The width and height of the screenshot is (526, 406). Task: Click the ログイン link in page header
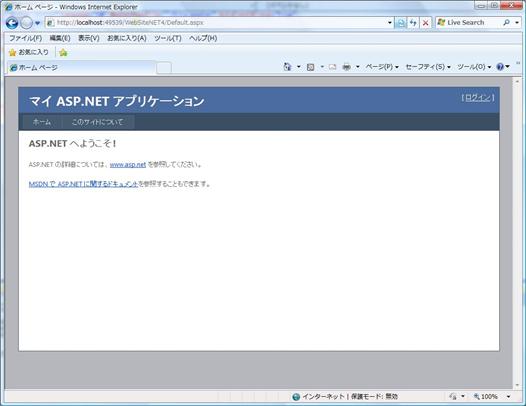pyautogui.click(x=478, y=98)
